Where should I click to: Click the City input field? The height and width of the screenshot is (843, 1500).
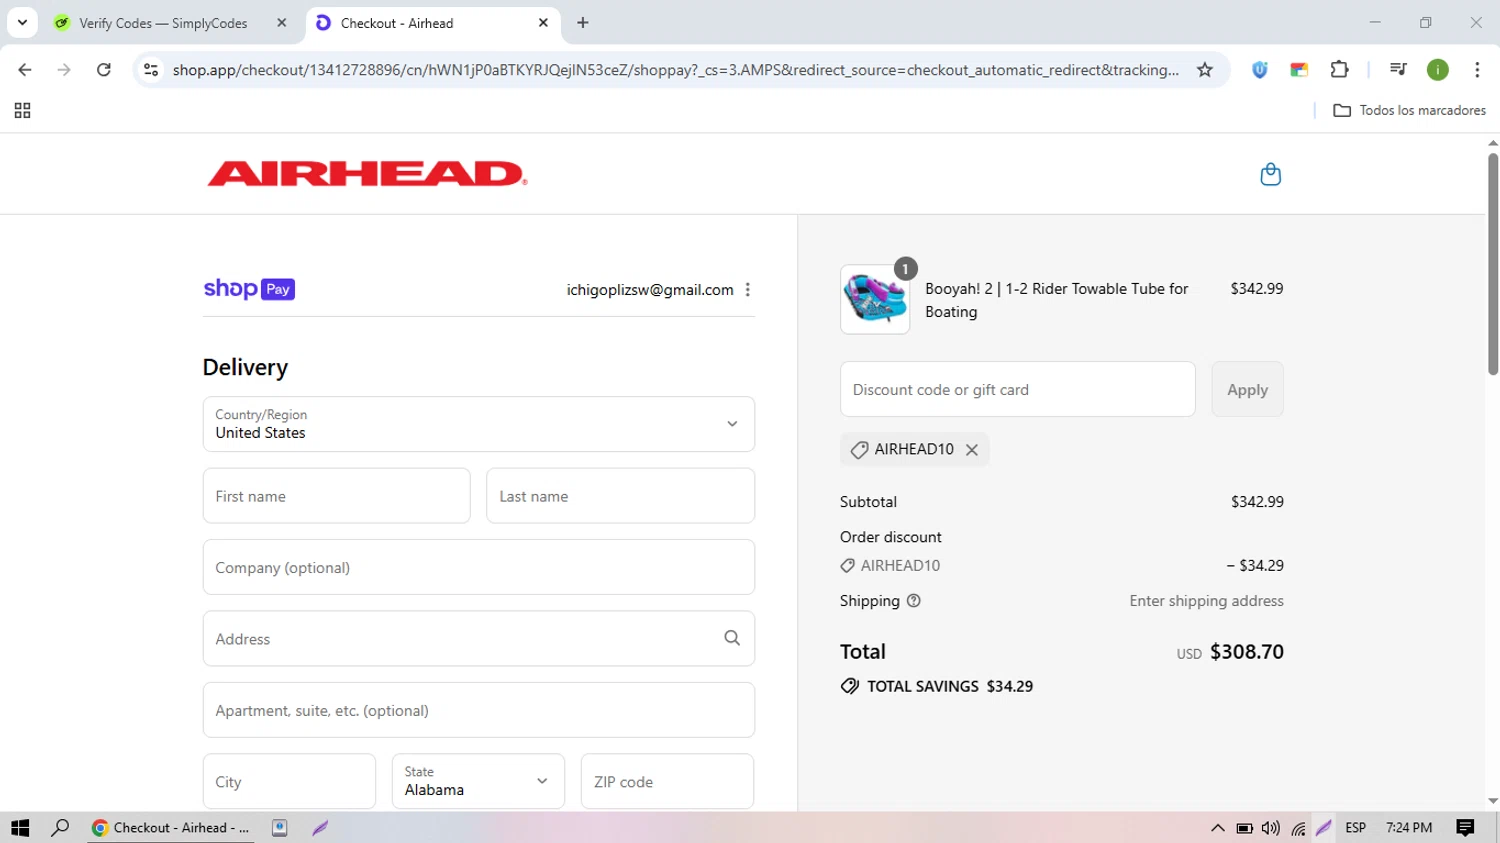pyautogui.click(x=289, y=781)
